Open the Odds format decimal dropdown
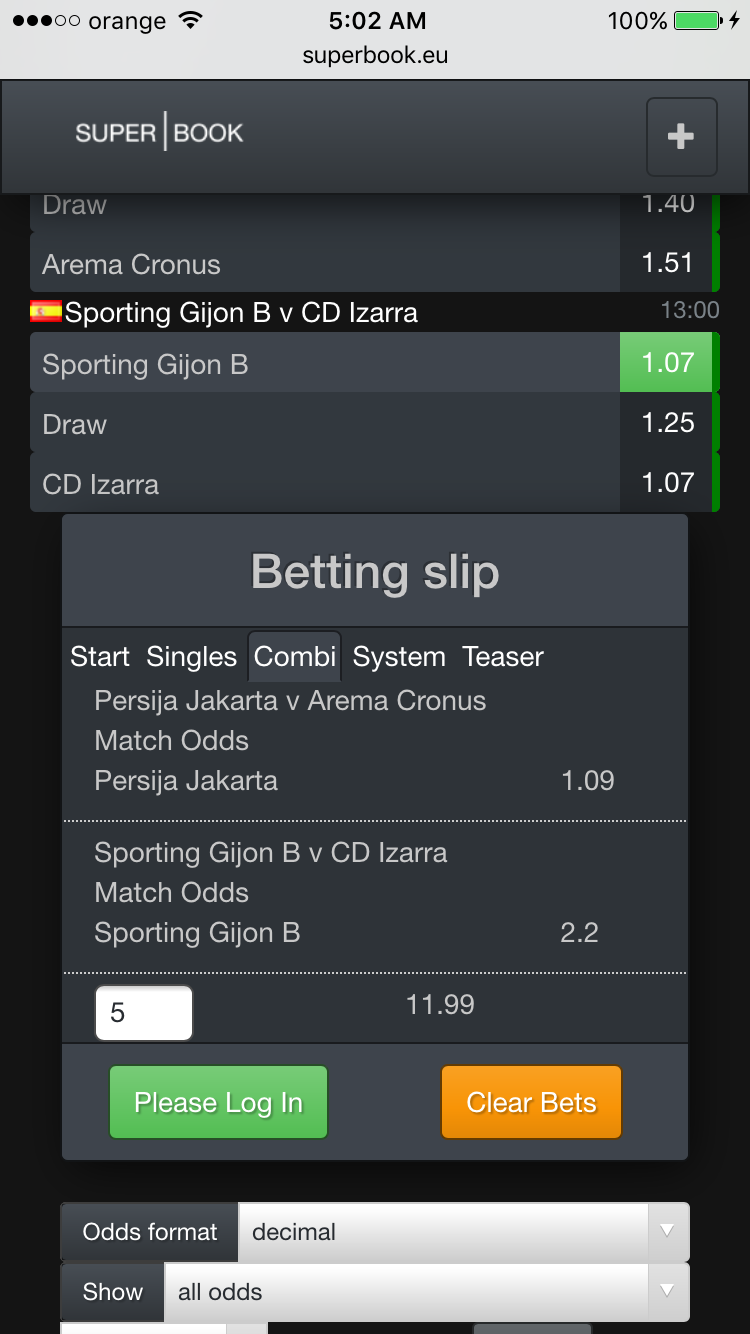This screenshot has width=750, height=1334. click(x=445, y=1232)
